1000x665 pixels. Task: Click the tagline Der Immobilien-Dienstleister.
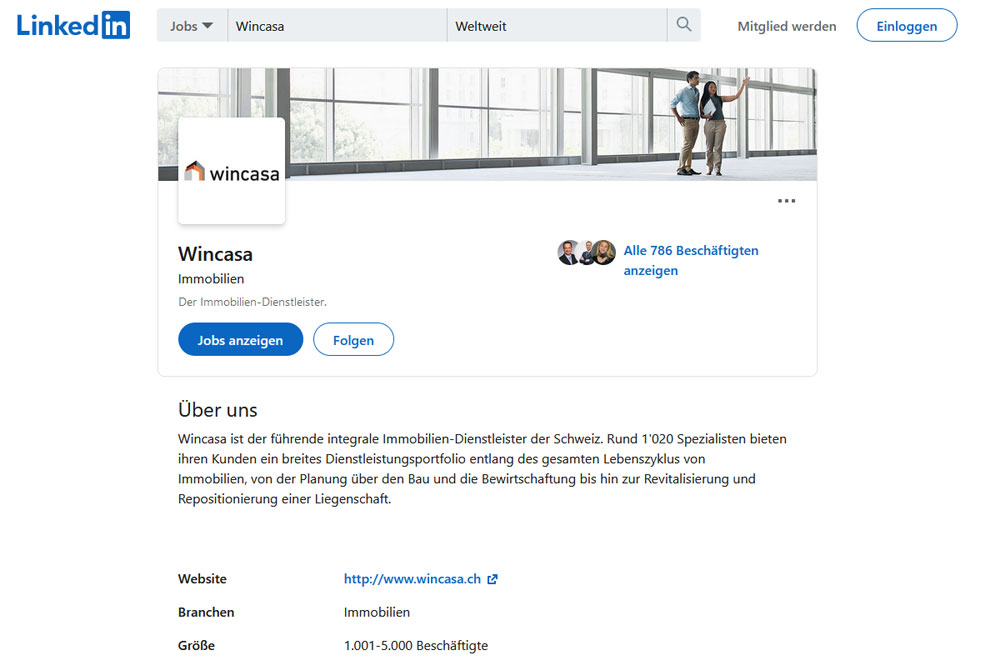click(x=252, y=302)
